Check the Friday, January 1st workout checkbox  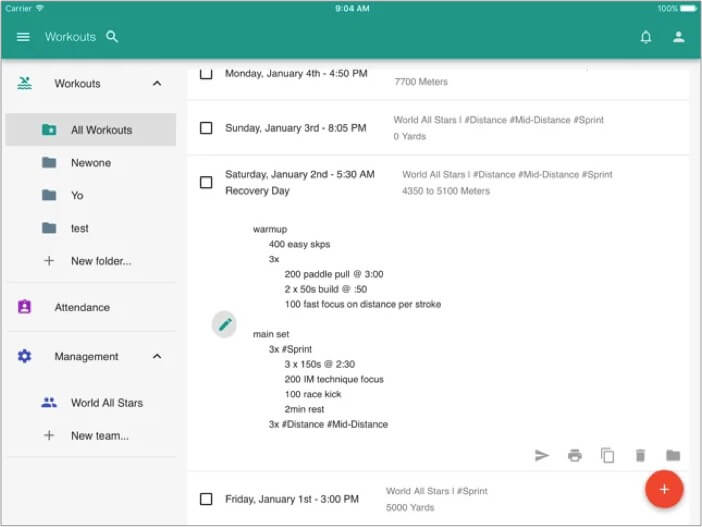pos(206,499)
